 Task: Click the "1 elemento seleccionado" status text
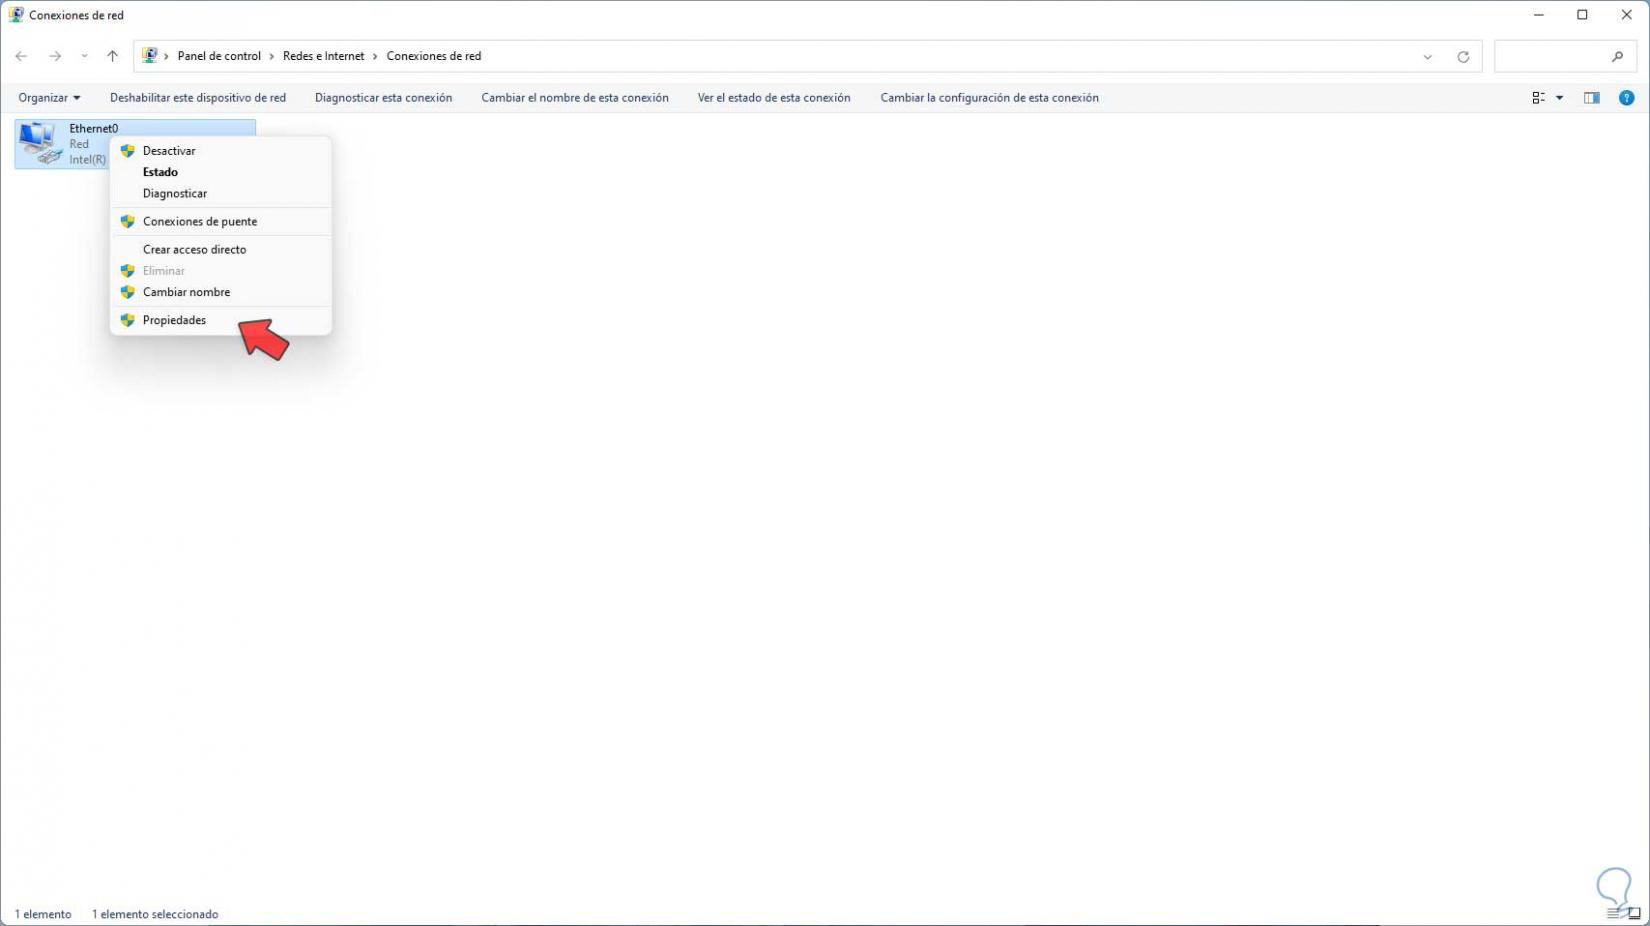(x=155, y=914)
